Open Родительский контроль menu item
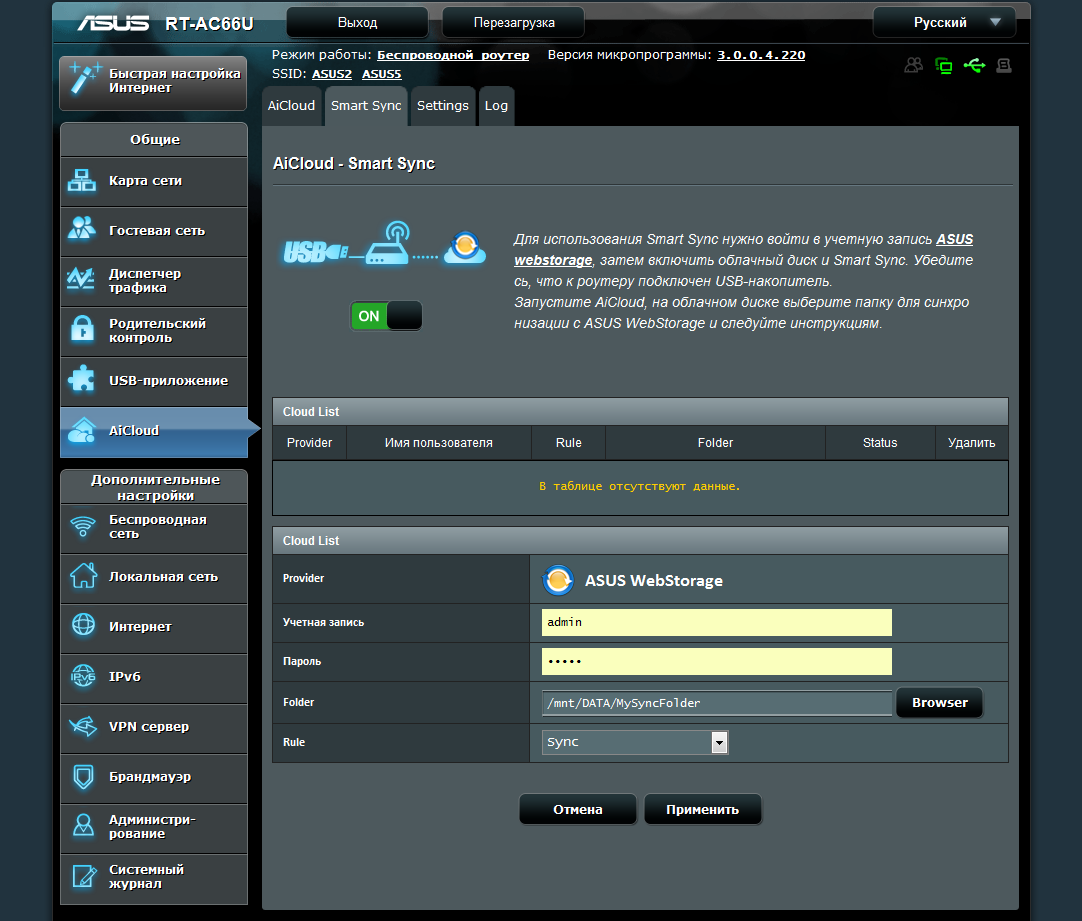Image resolution: width=1082 pixels, height=921 pixels. [154, 331]
